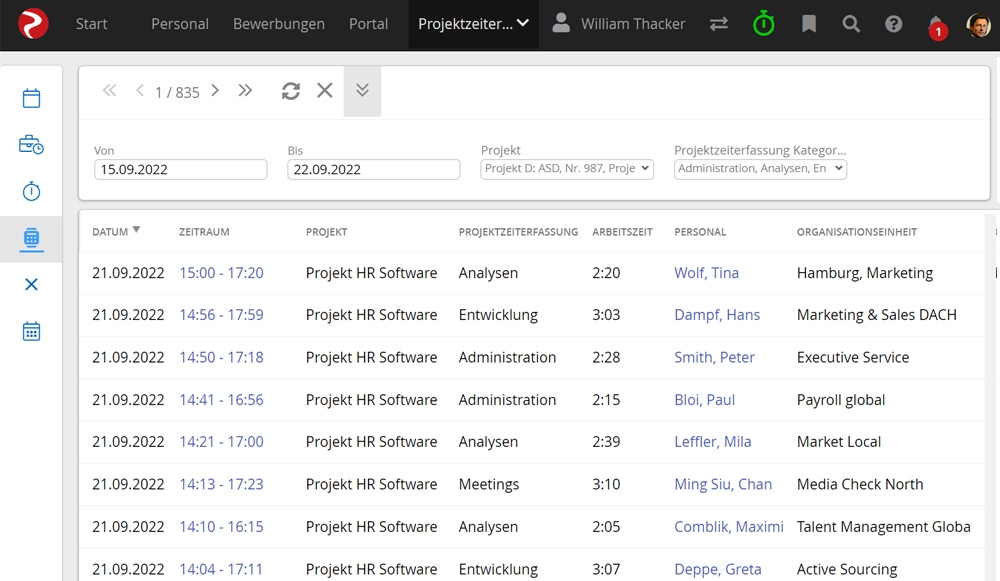This screenshot has height=581, width=1000.
Task: Open the bookmarks icon
Action: (809, 24)
